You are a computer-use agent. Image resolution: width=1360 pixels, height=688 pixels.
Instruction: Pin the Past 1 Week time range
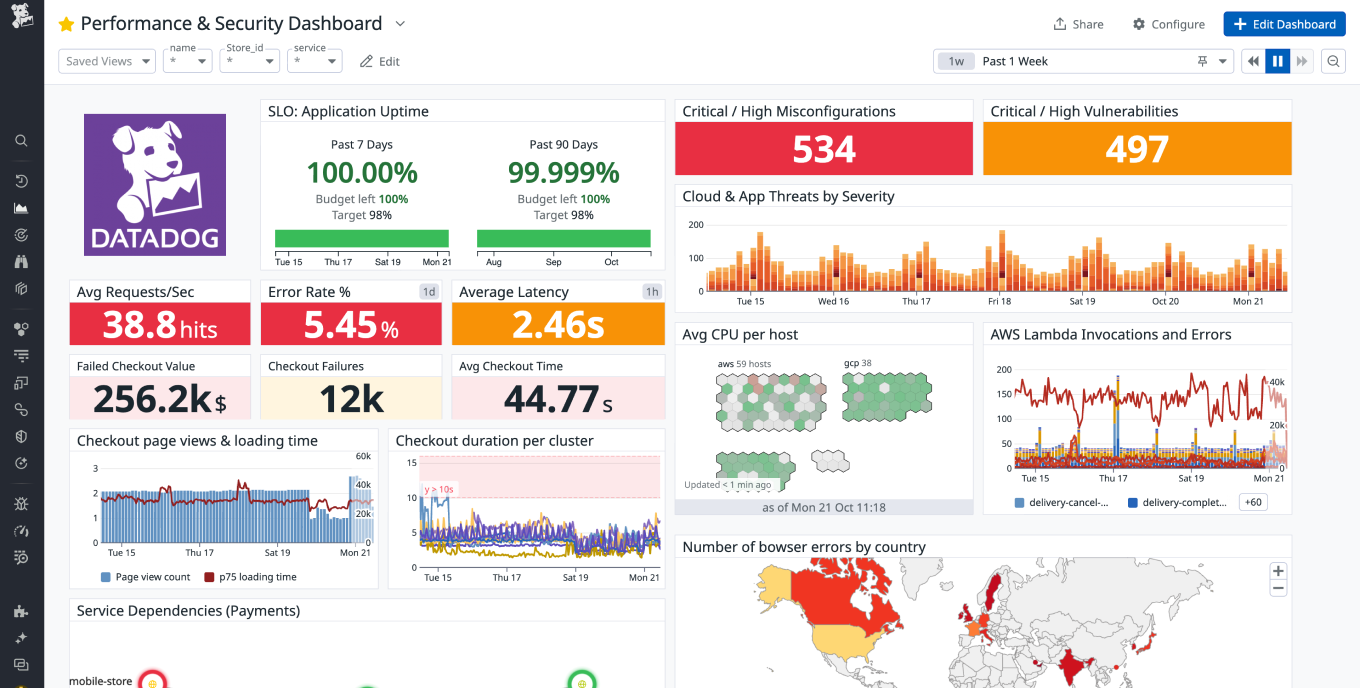(1202, 61)
